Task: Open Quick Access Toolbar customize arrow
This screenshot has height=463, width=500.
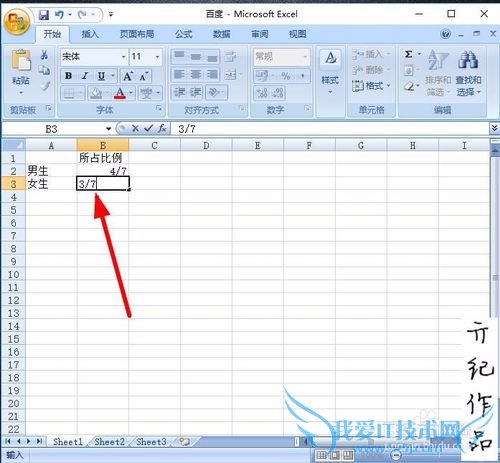Action: (x=111, y=15)
